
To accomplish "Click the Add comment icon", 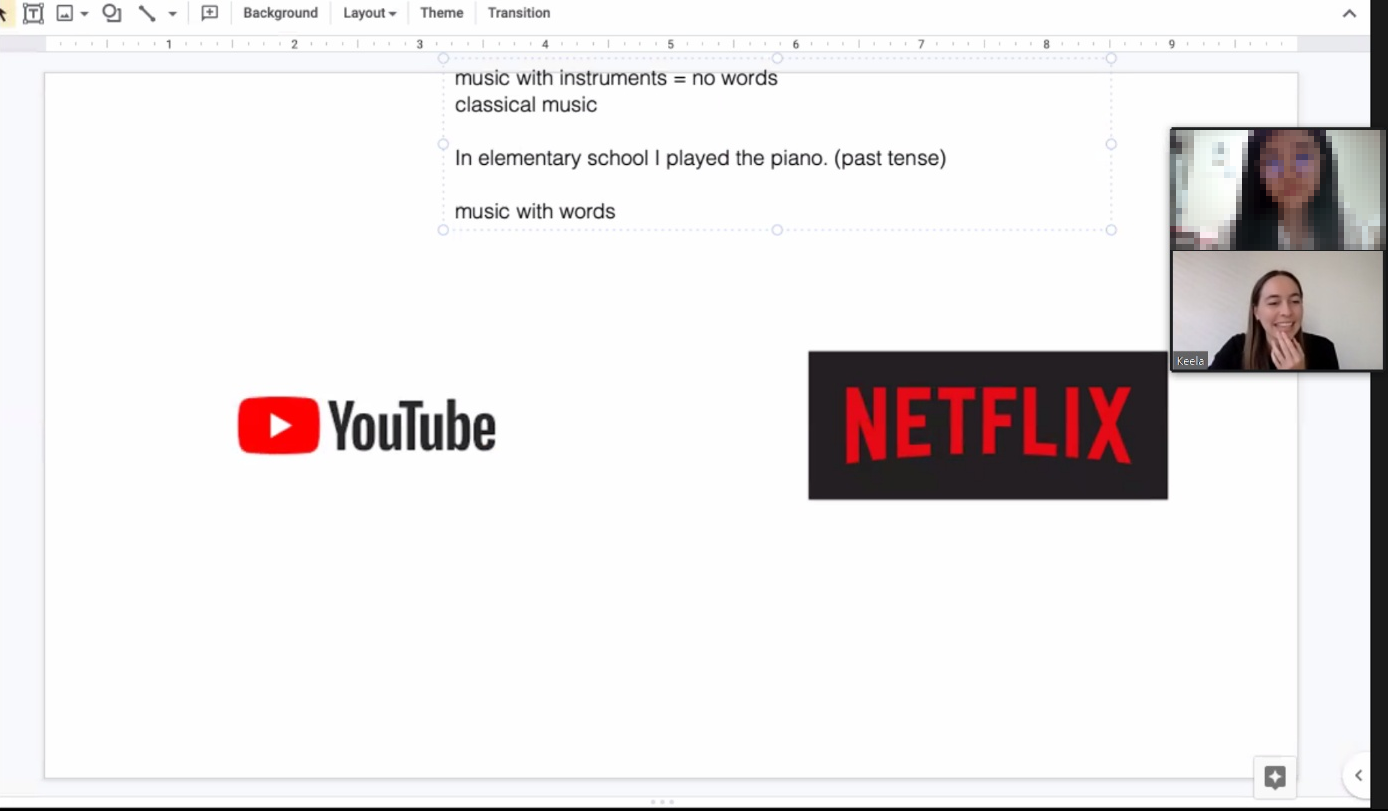I will tap(209, 13).
